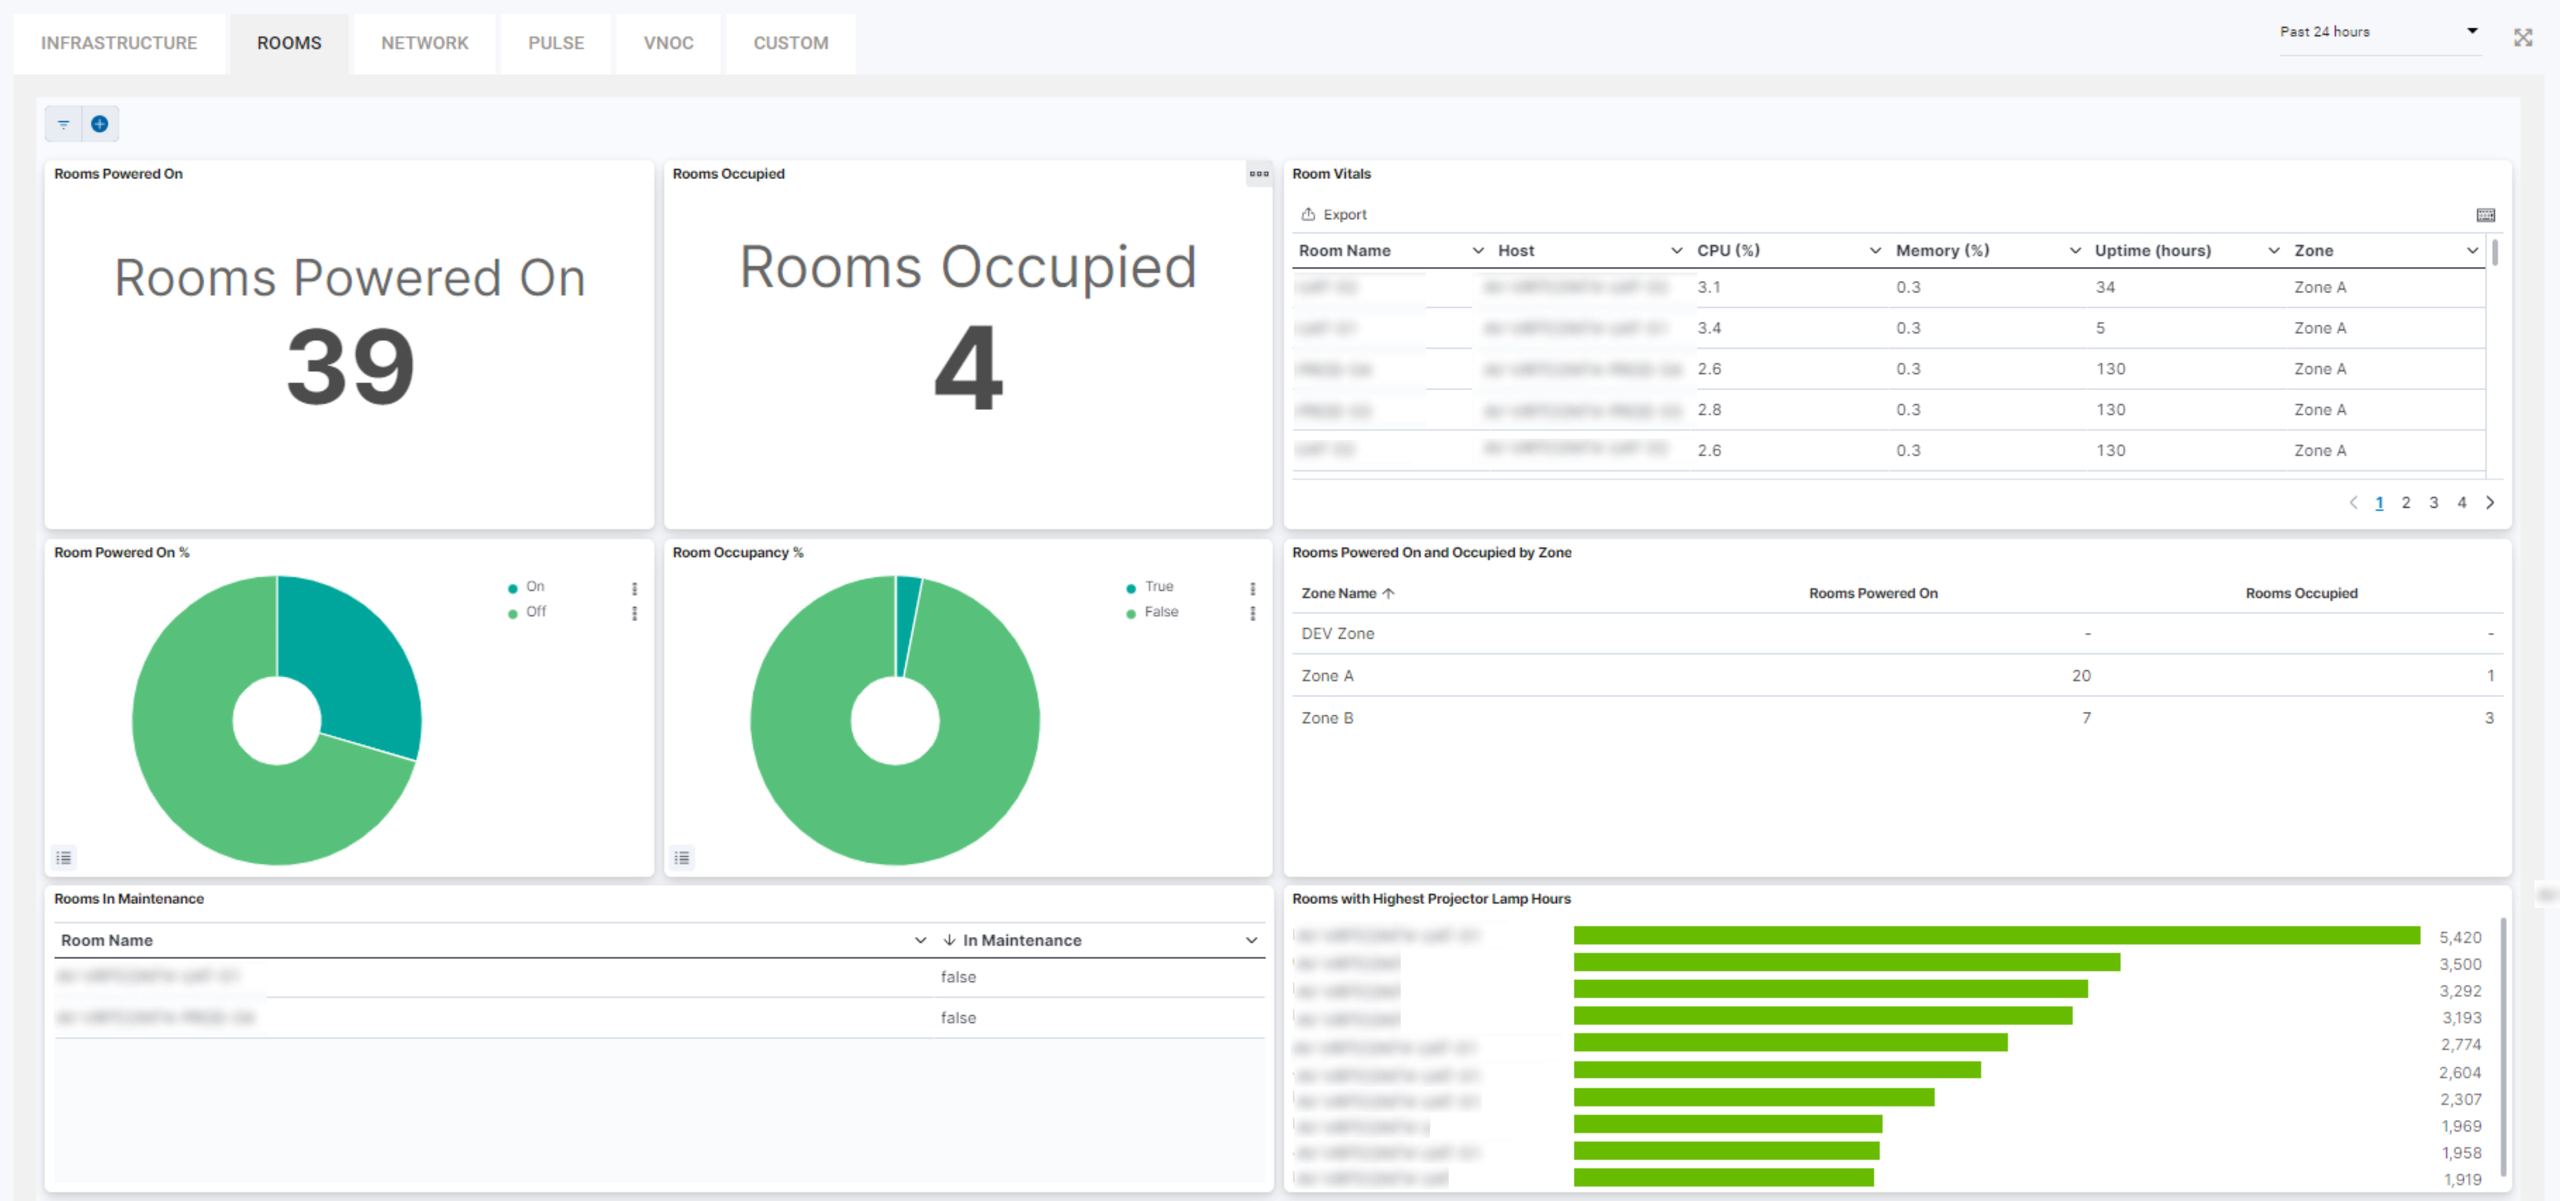This screenshot has height=1201, width=2560.
Task: Click the Rooms with Highest Projector Lamp Hours title
Action: [1431, 898]
